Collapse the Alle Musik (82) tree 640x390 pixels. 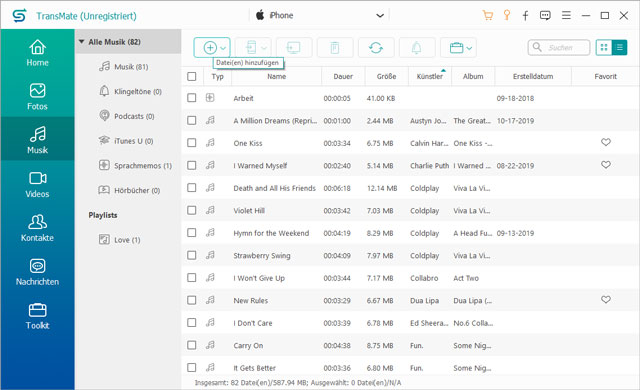click(x=81, y=42)
